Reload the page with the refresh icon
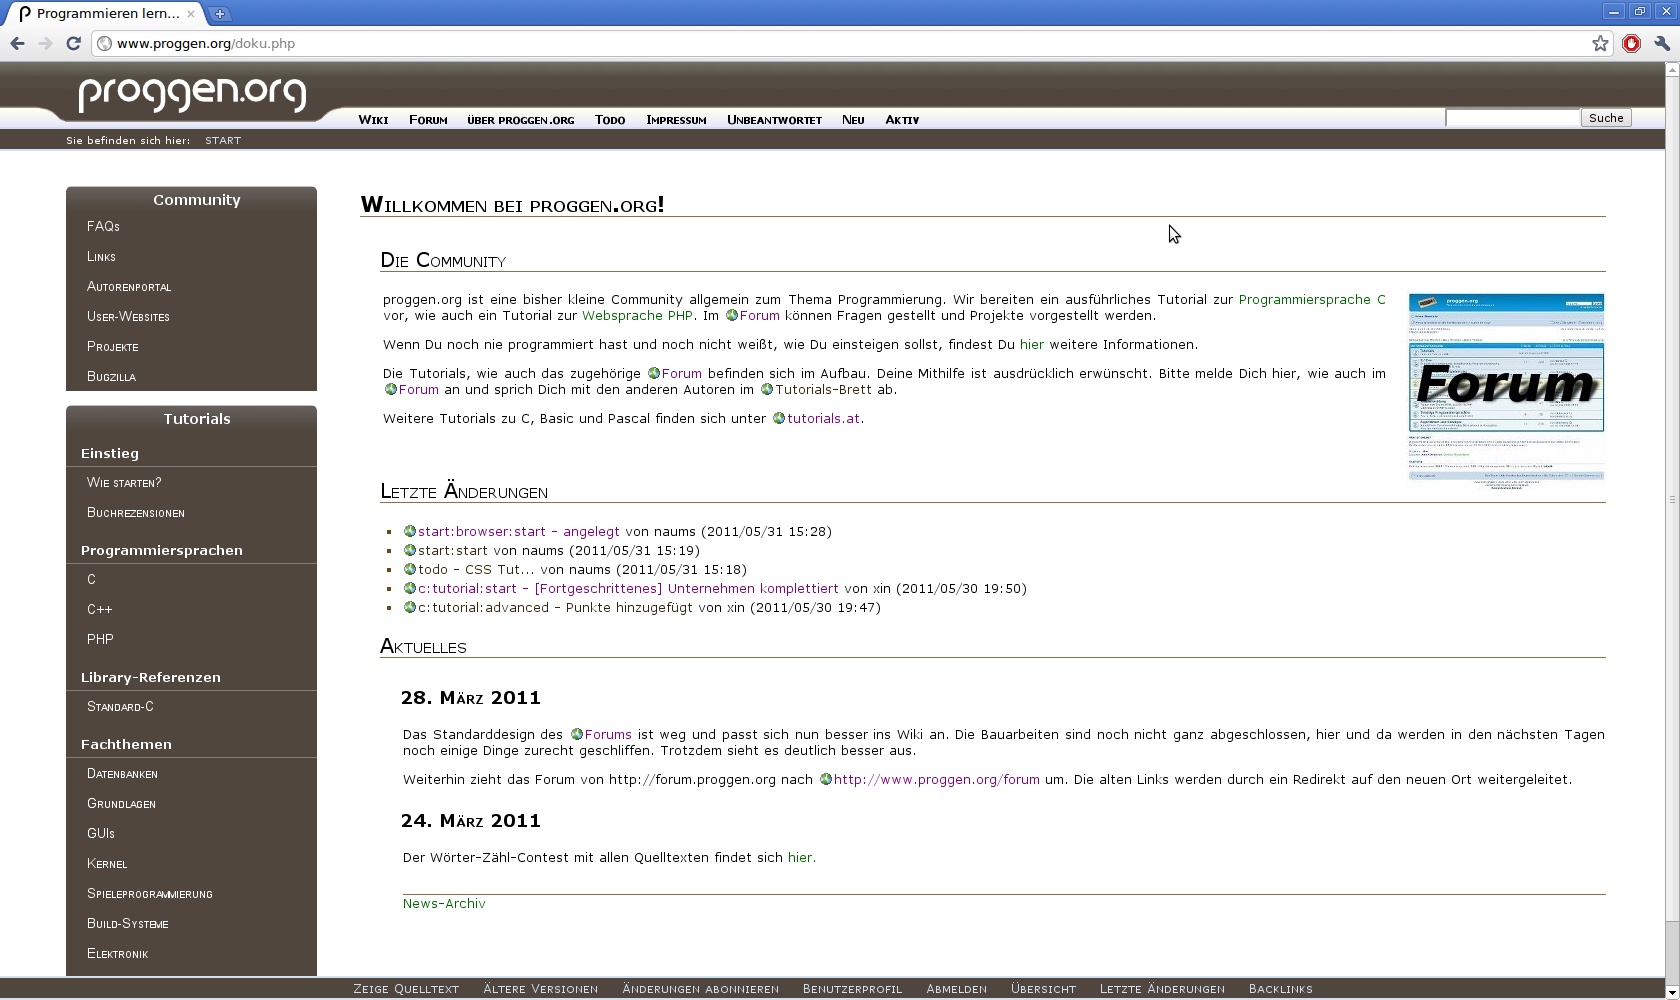Viewport: 1680px width, 1000px height. (x=73, y=43)
